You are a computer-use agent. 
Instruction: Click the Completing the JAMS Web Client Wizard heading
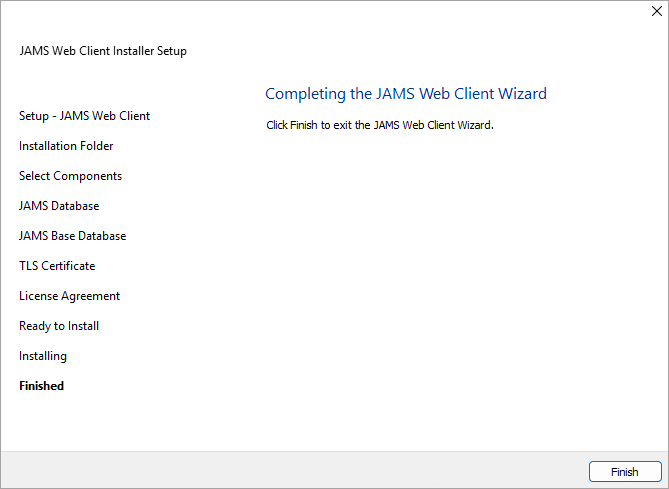406,93
